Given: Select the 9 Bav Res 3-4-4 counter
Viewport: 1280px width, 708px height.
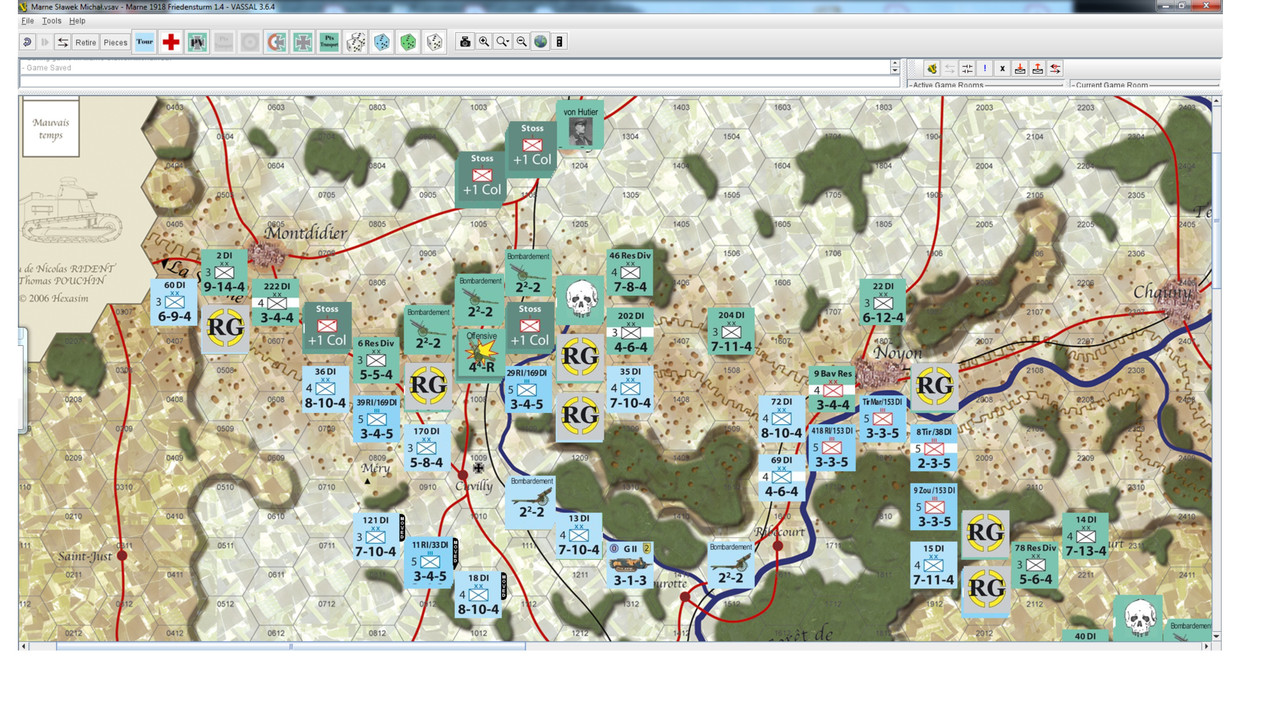Looking at the screenshot, I should tap(832, 390).
